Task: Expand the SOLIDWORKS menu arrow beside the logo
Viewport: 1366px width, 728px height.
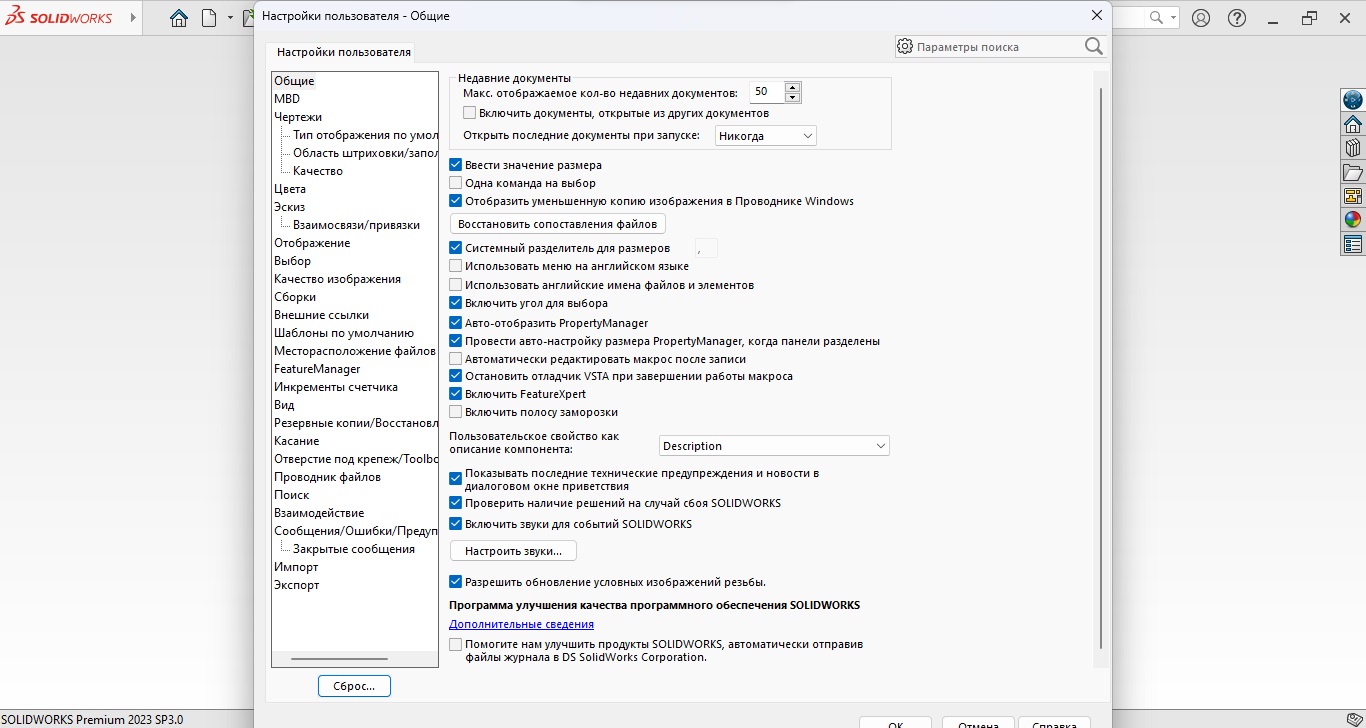Action: pos(135,18)
